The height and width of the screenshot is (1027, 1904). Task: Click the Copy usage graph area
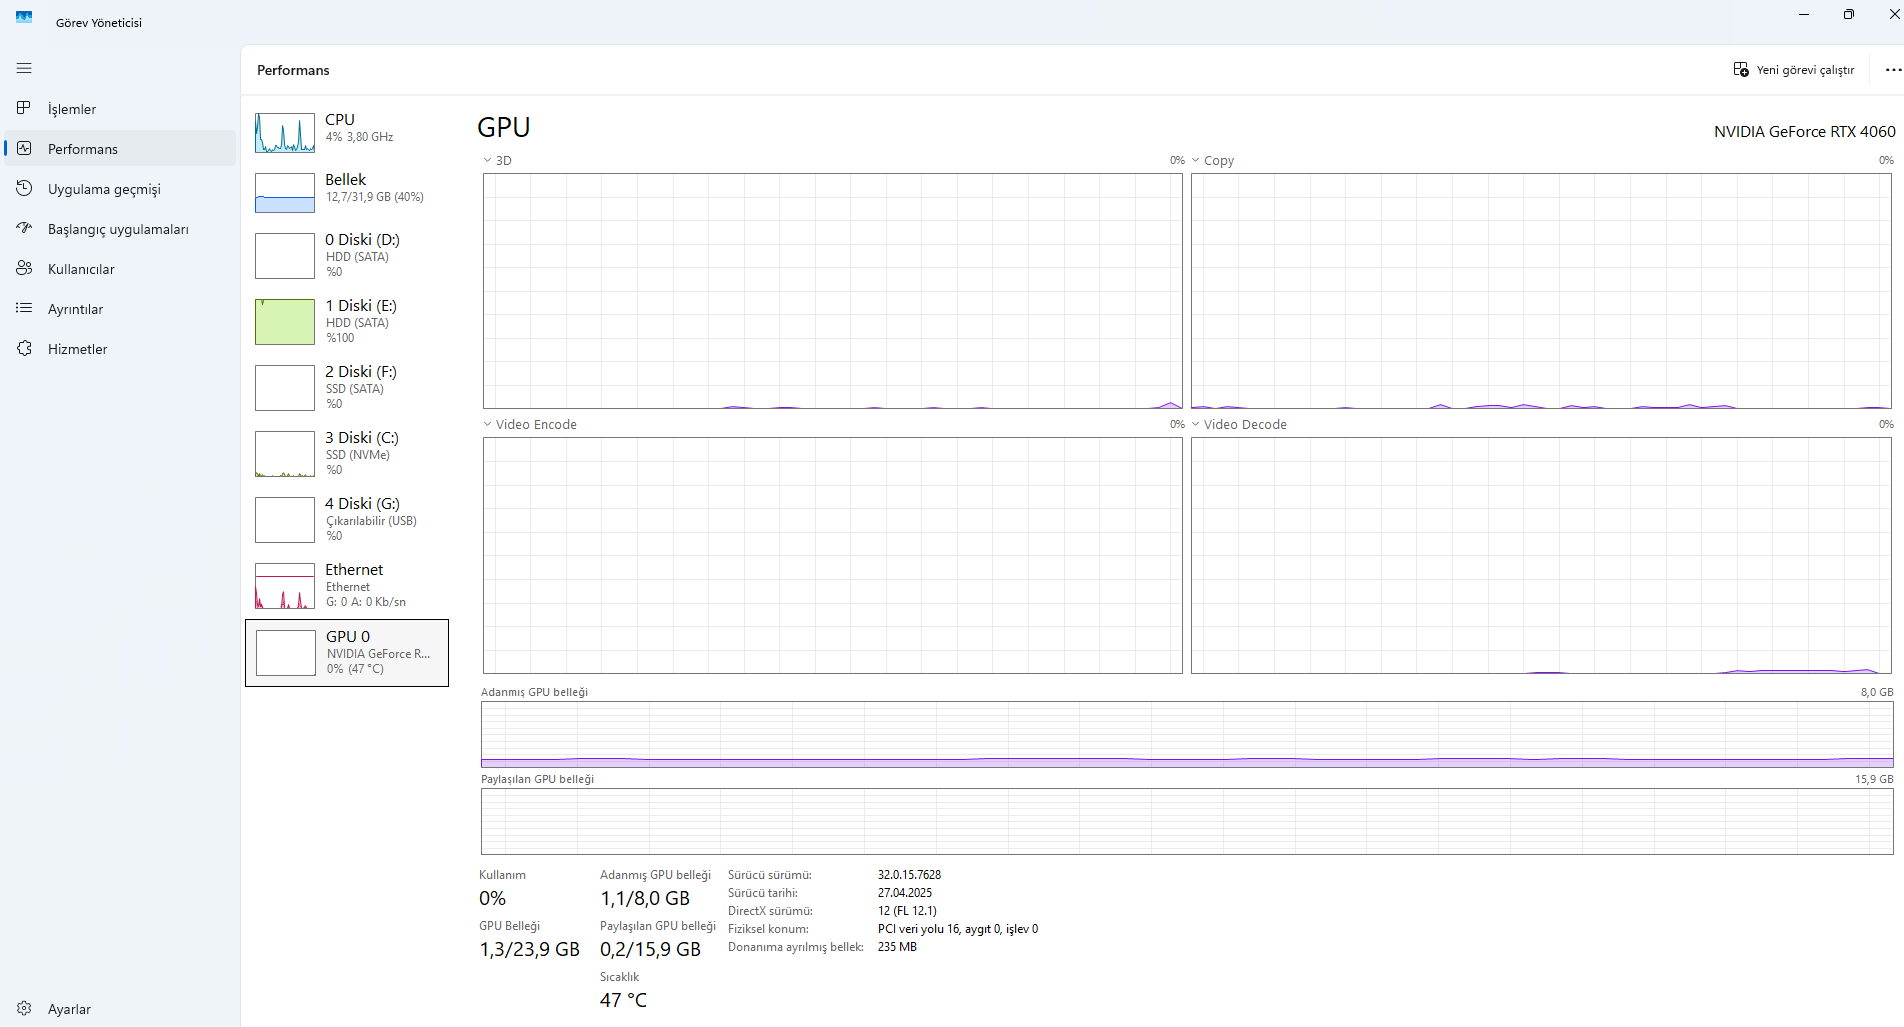click(x=1541, y=291)
